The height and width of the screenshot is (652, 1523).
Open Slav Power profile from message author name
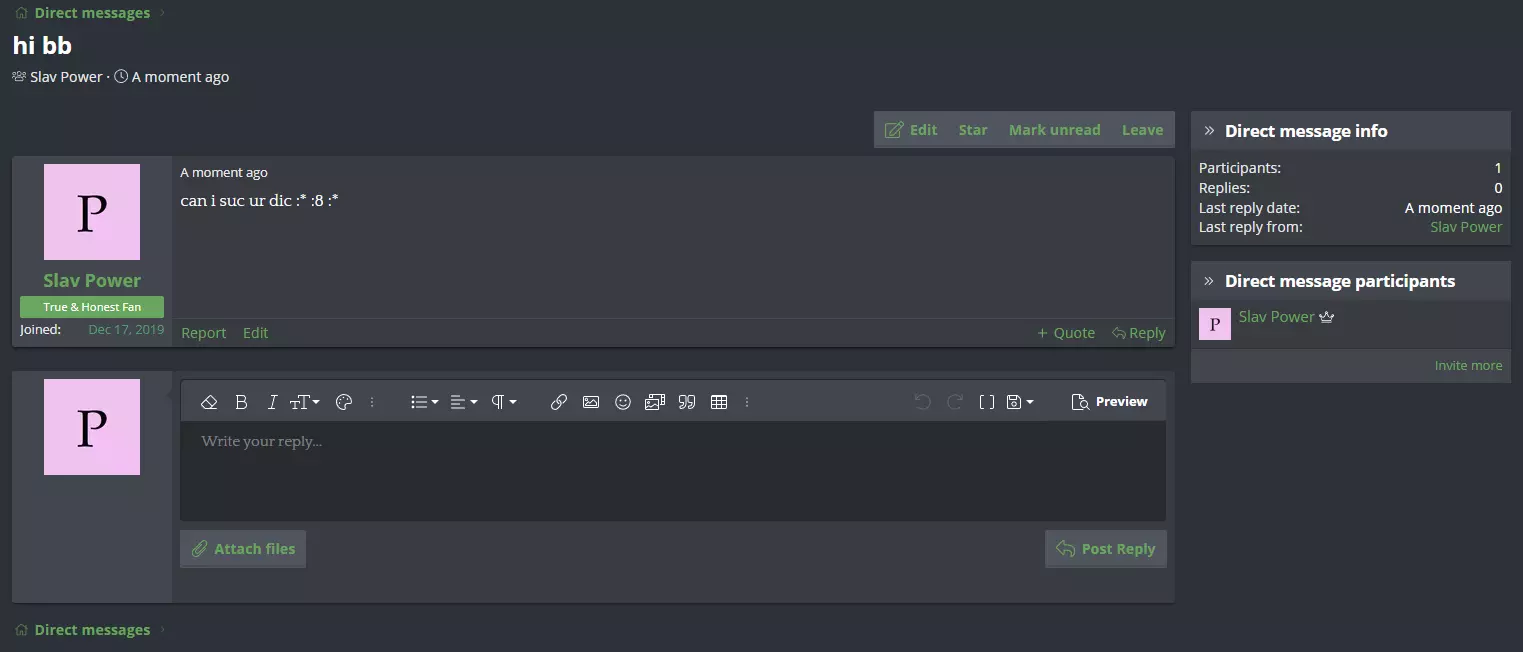click(92, 281)
